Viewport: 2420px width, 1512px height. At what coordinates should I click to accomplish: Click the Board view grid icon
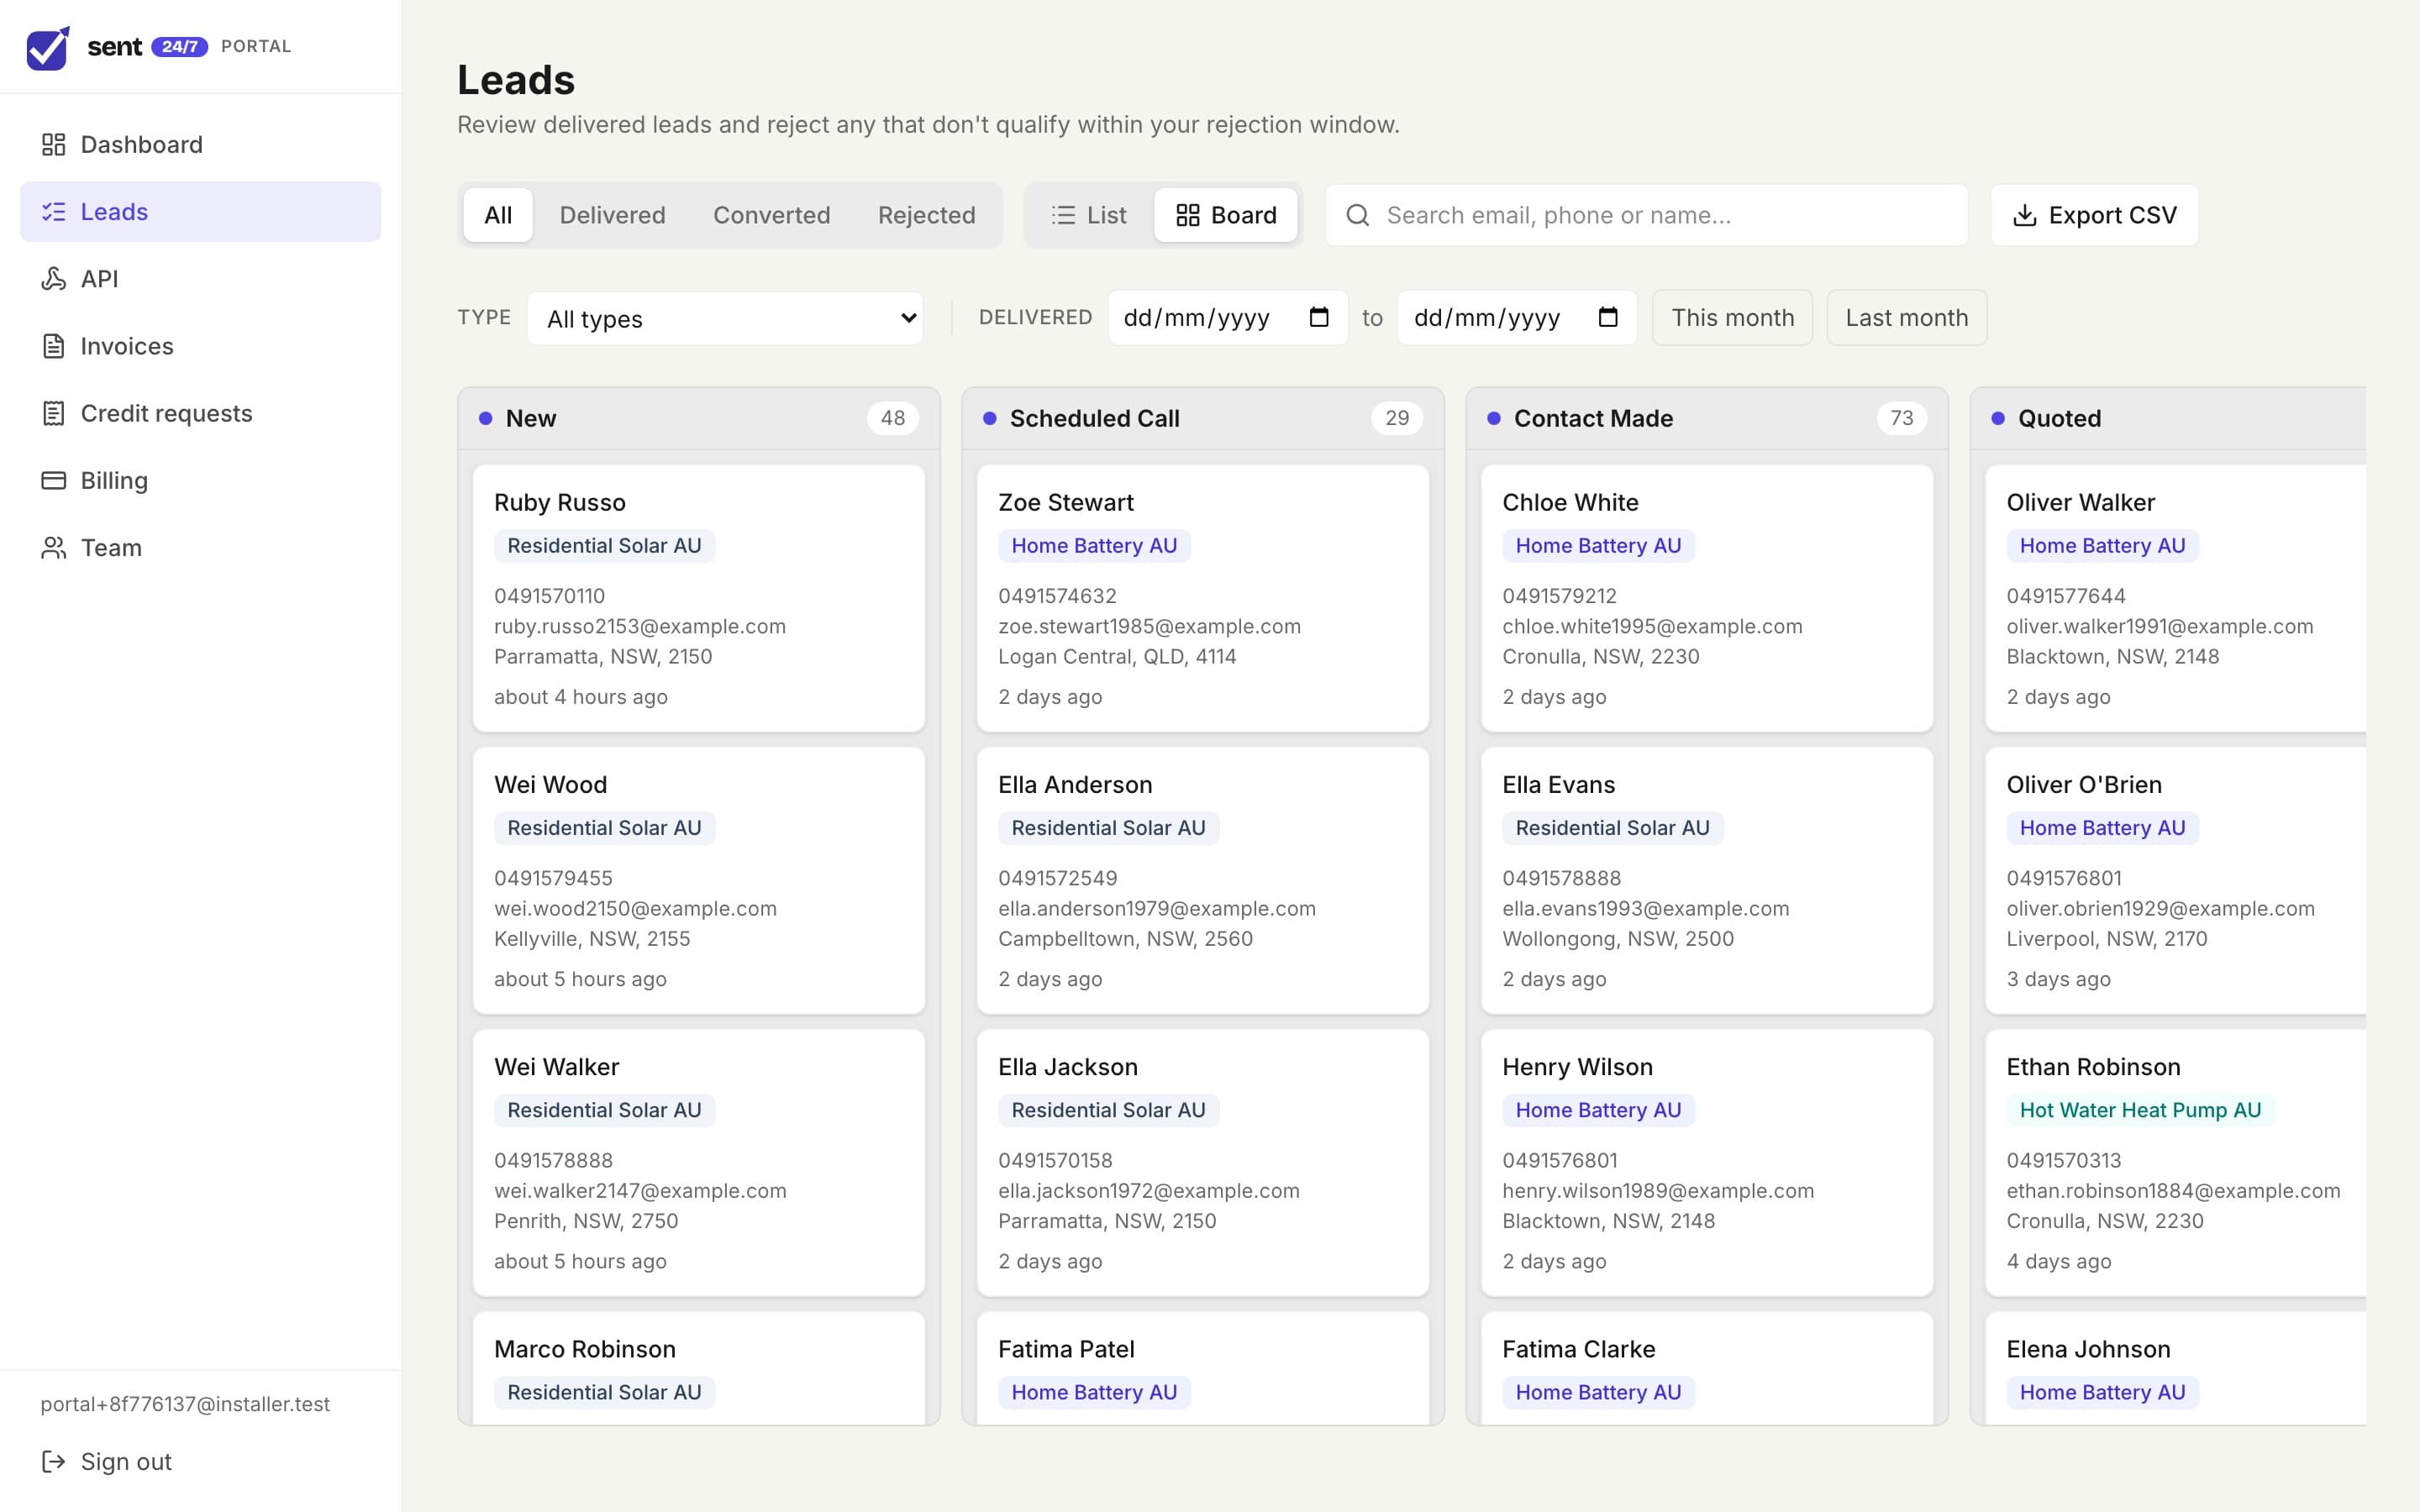(x=1187, y=215)
